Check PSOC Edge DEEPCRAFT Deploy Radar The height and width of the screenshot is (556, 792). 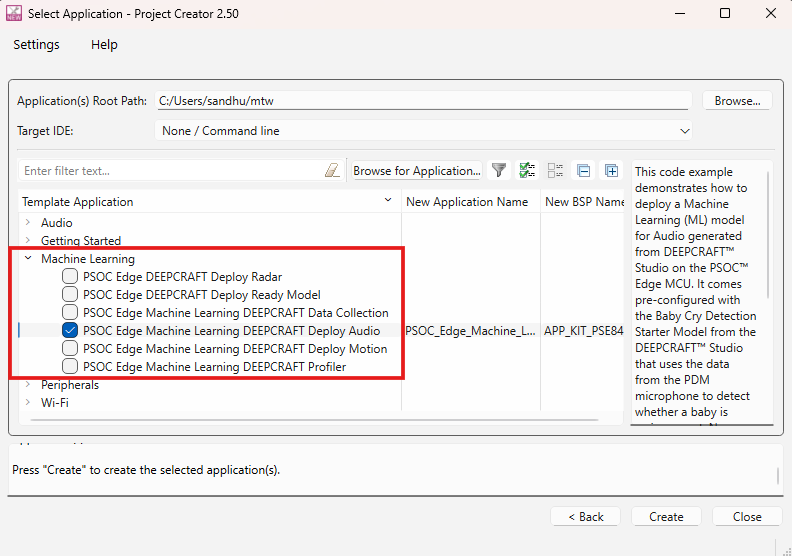(x=70, y=277)
